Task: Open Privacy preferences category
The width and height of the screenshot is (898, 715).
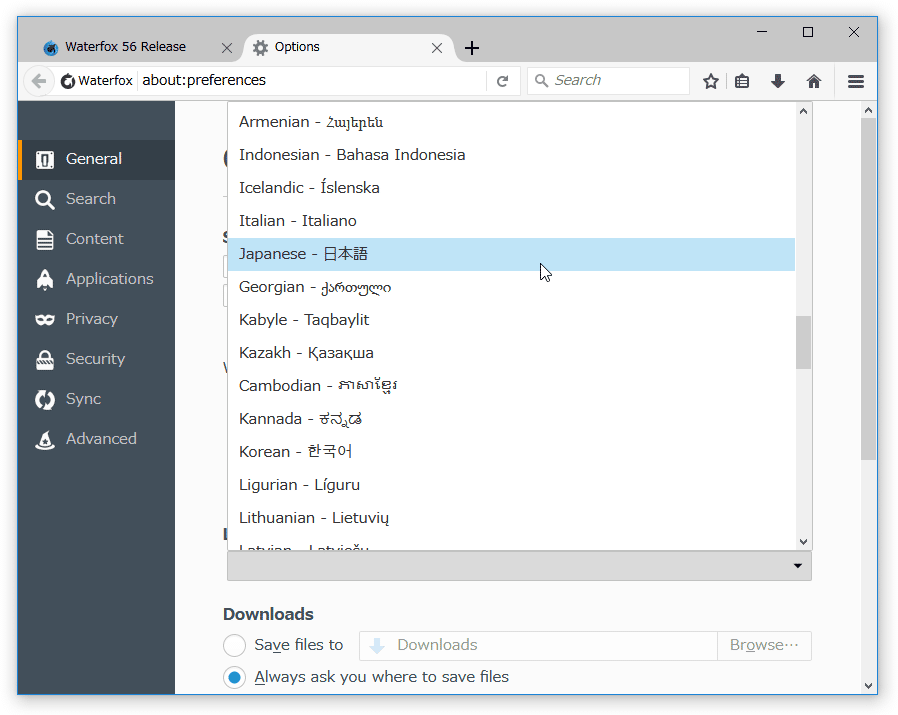Action: 96,319
